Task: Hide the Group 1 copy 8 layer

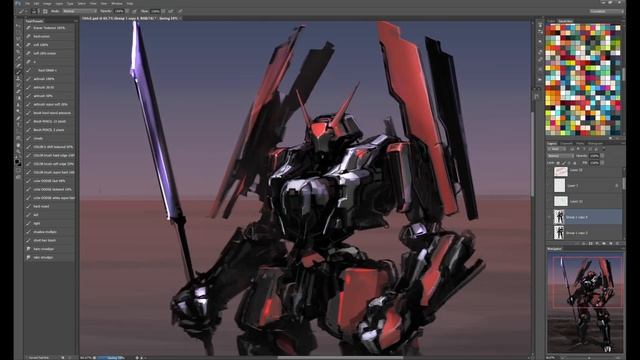Action: [x=549, y=217]
